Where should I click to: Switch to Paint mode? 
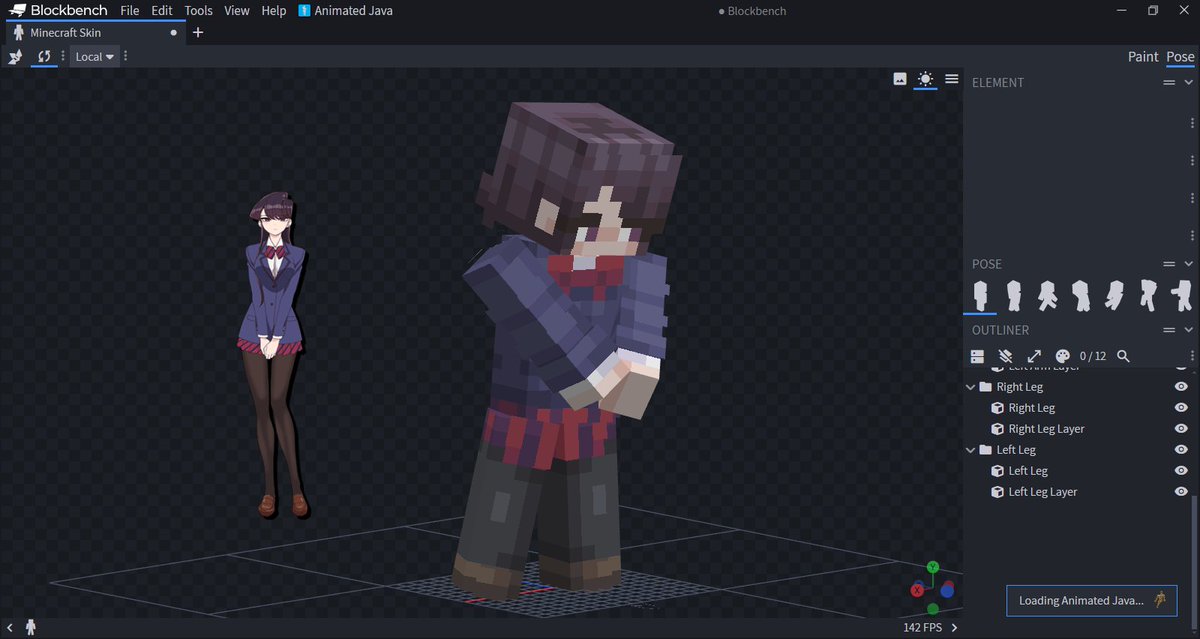point(1143,57)
